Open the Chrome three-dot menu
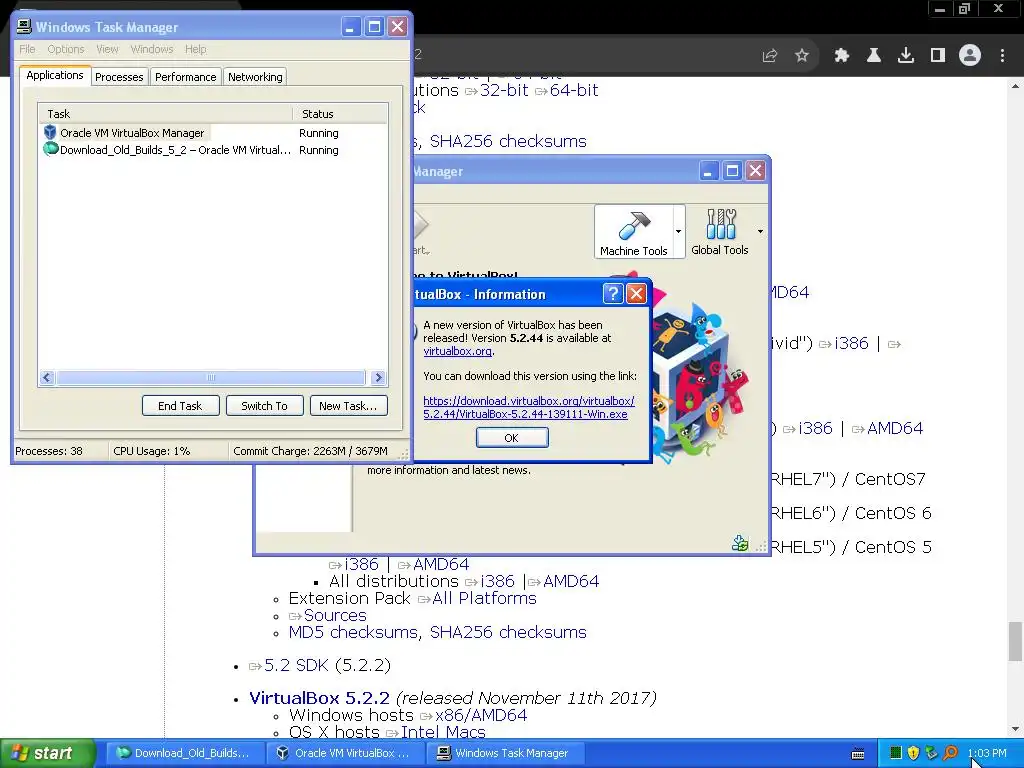This screenshot has width=1024, height=768. (1002, 56)
